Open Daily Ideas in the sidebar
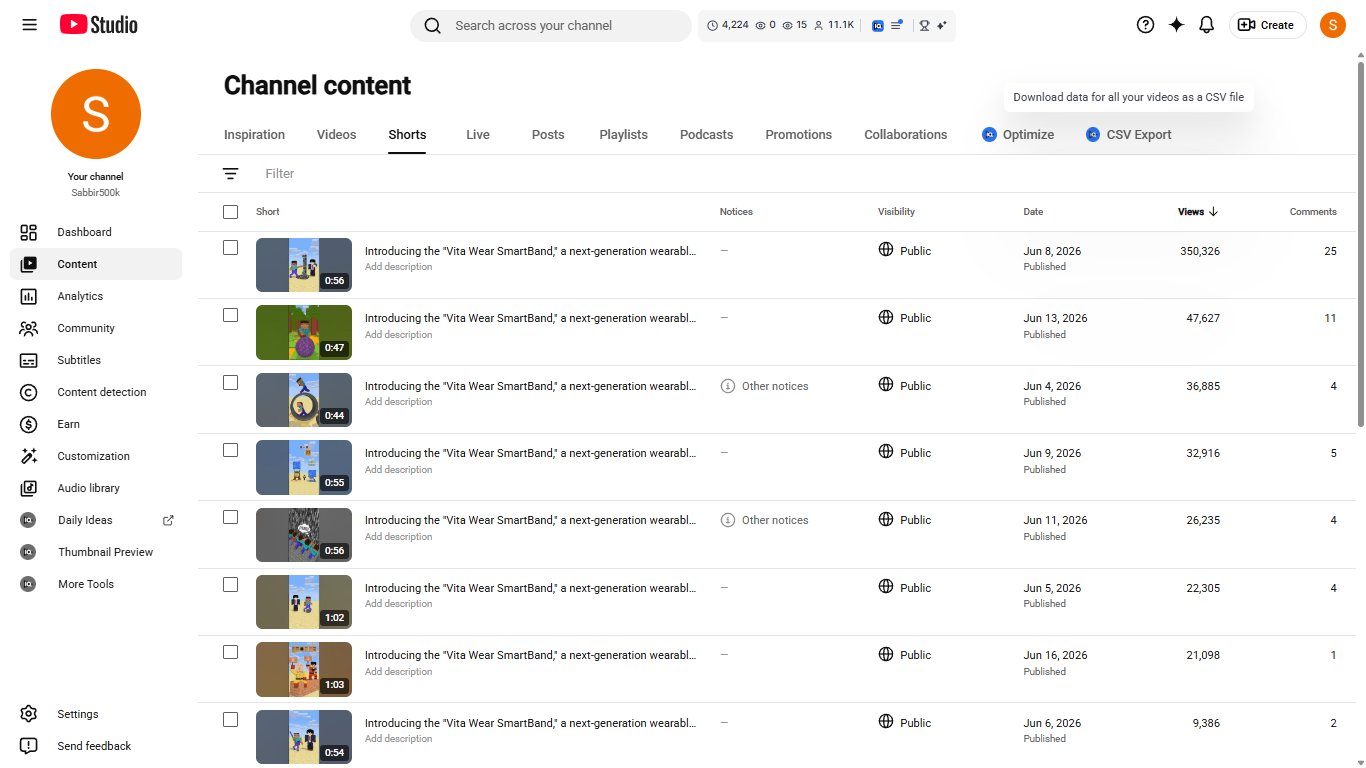 click(96, 520)
